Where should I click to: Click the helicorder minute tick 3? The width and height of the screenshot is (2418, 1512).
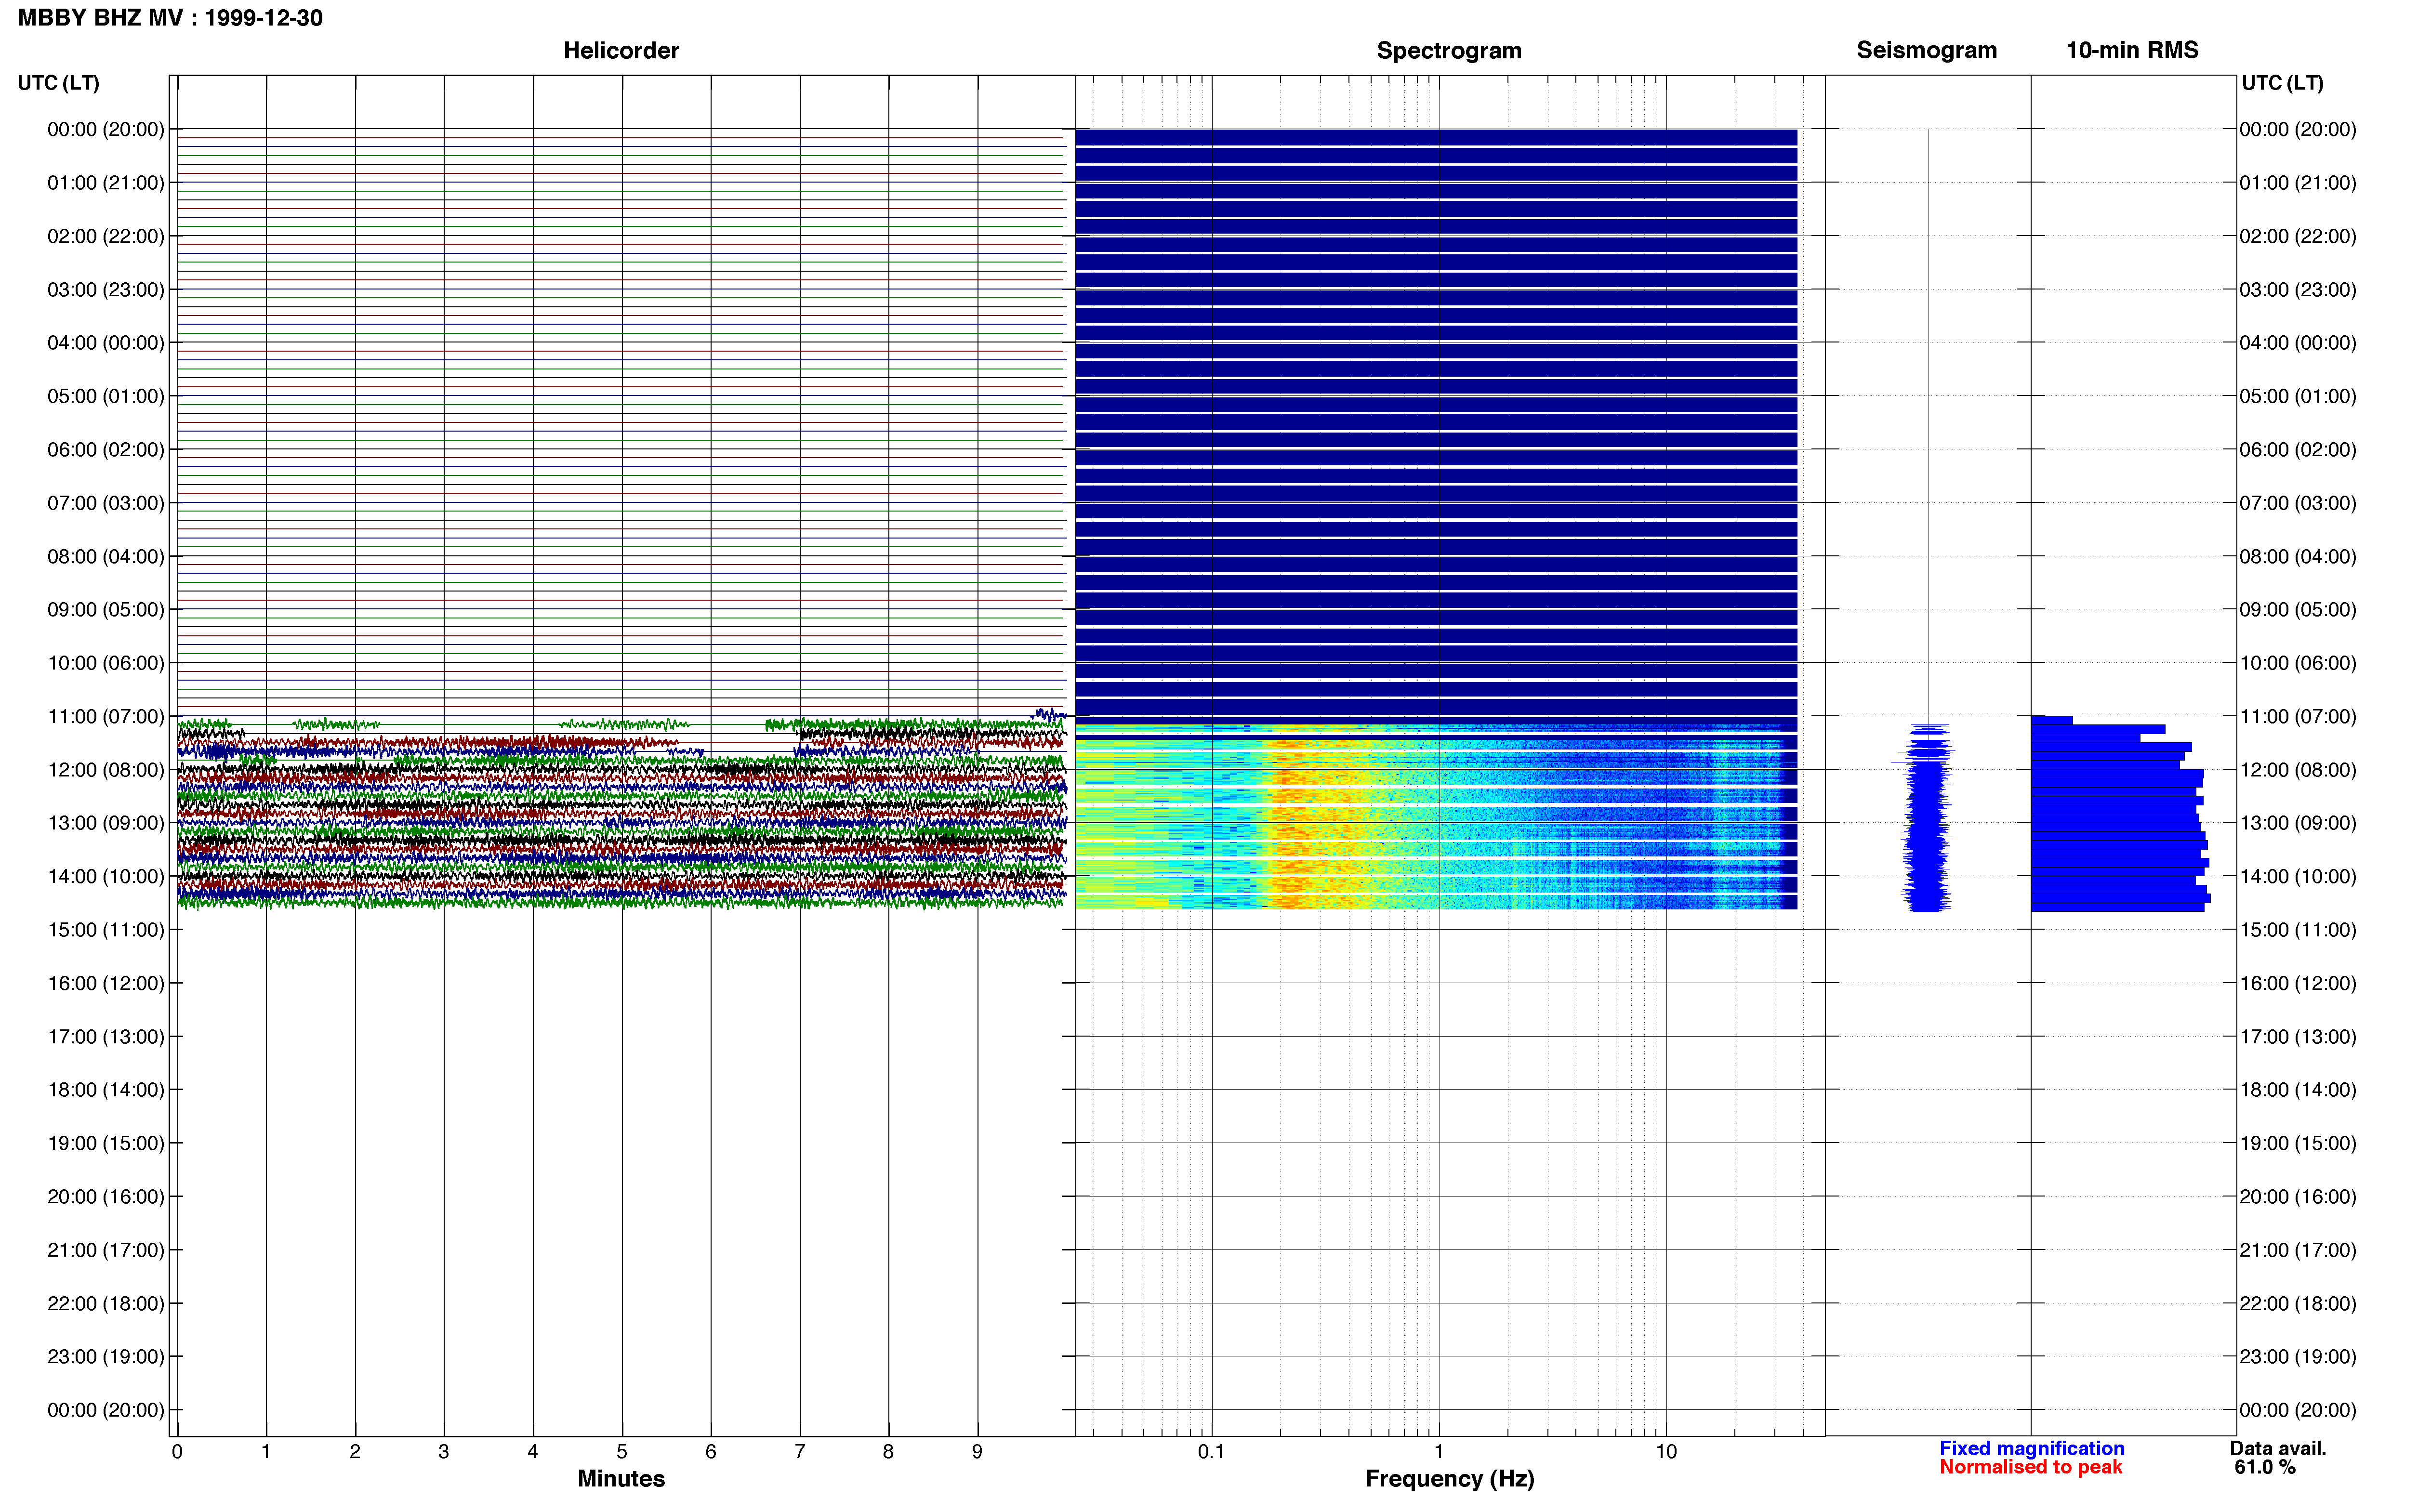point(444,1451)
